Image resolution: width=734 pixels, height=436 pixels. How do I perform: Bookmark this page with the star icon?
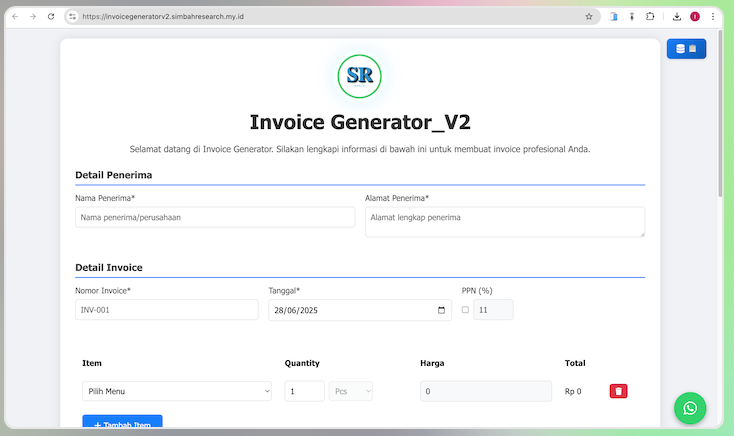589,17
